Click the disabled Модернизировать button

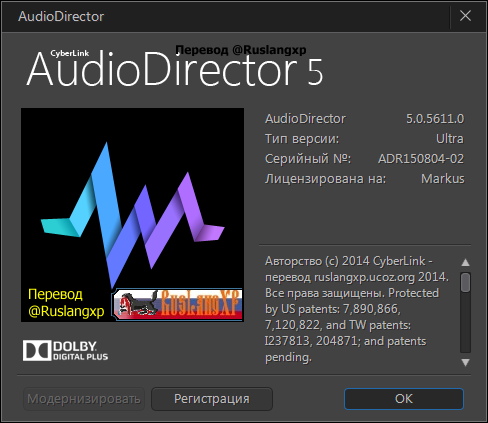coord(84,399)
